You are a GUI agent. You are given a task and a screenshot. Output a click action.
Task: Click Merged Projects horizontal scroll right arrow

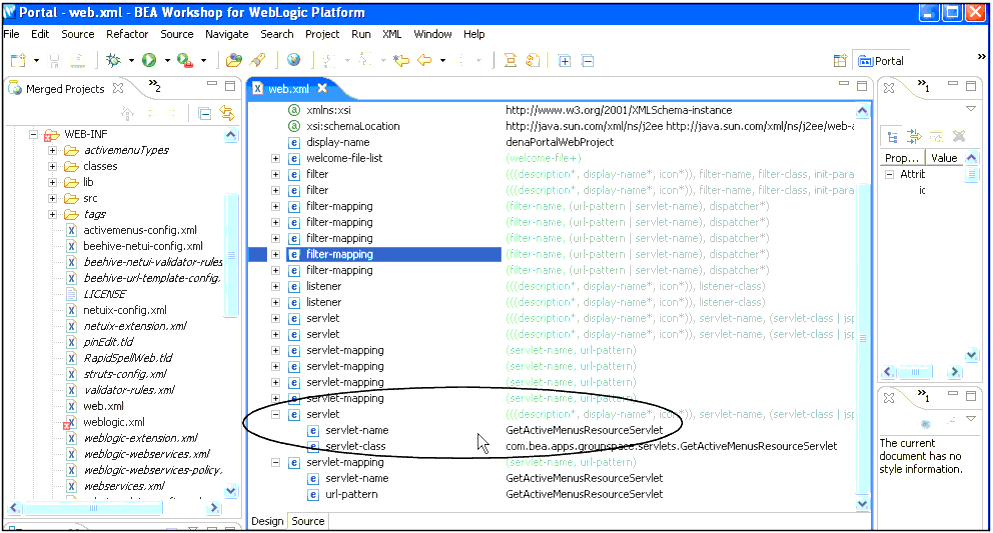214,508
